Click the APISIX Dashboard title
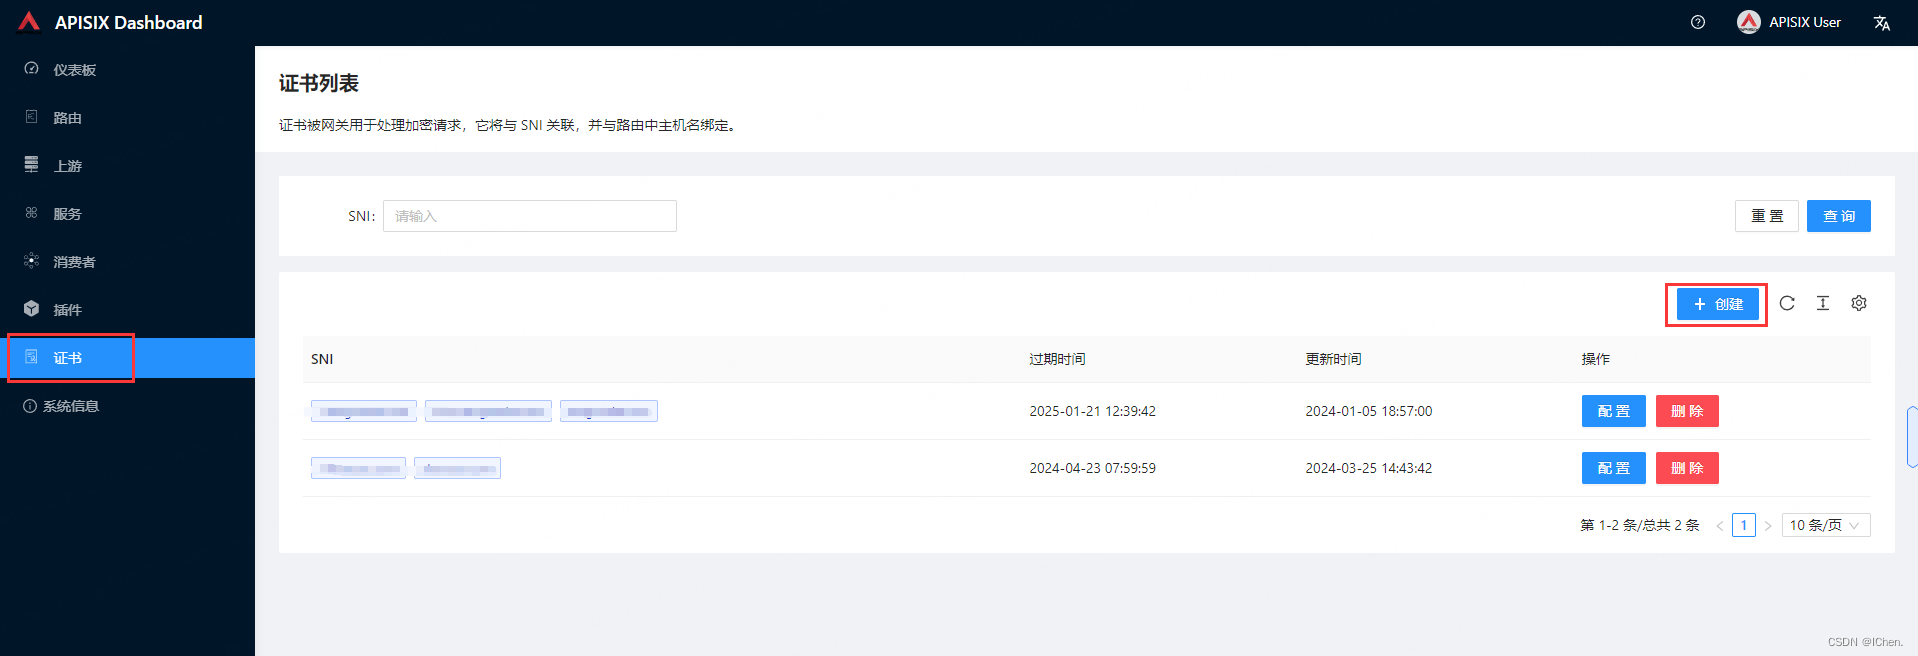The image size is (1918, 656). pyautogui.click(x=128, y=22)
